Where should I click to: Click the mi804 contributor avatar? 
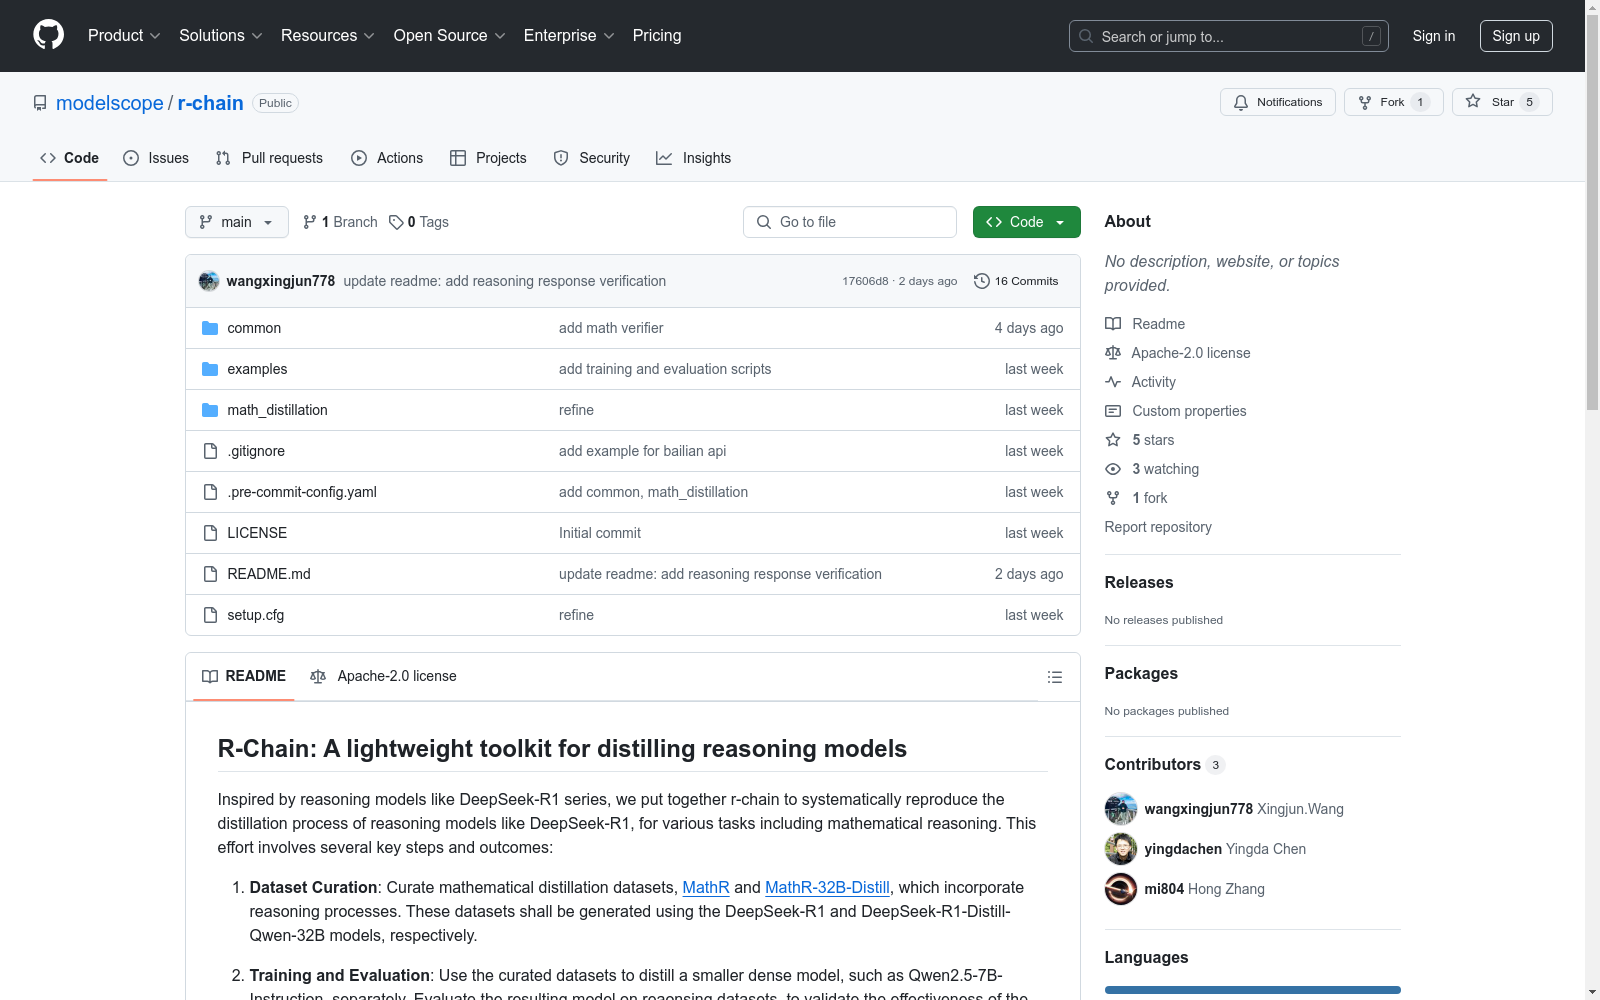pyautogui.click(x=1121, y=889)
